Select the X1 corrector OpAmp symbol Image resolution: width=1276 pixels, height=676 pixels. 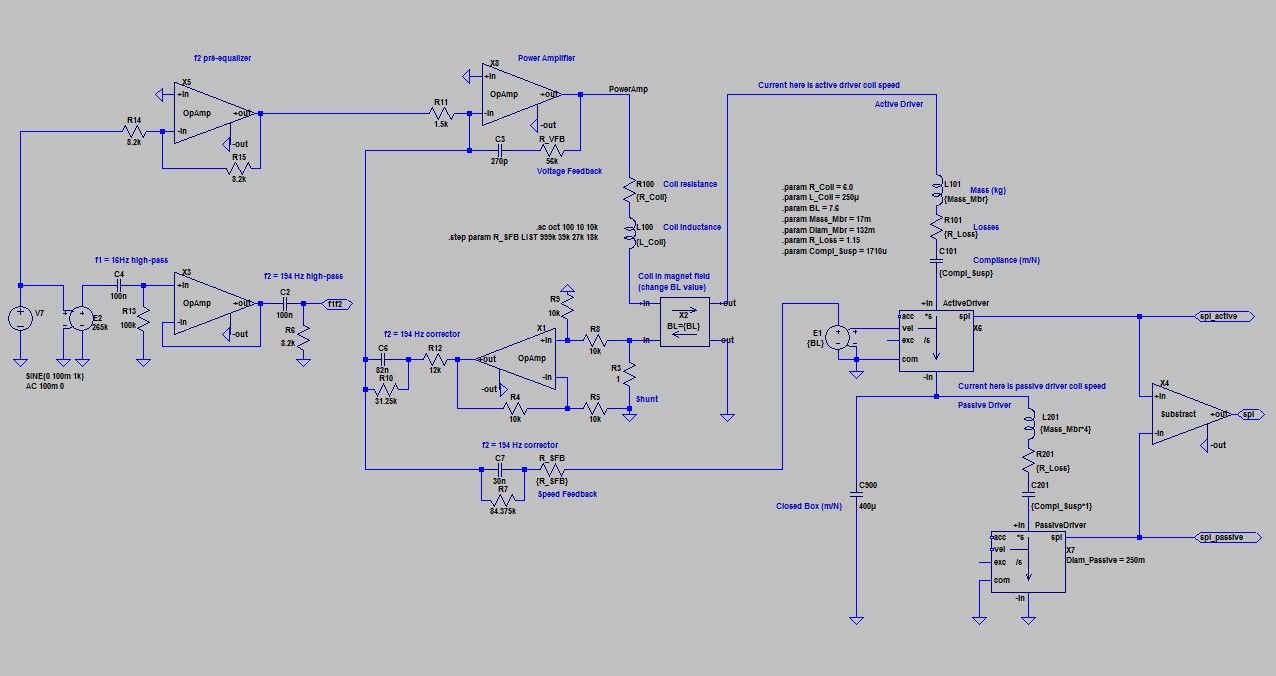pyautogui.click(x=516, y=359)
